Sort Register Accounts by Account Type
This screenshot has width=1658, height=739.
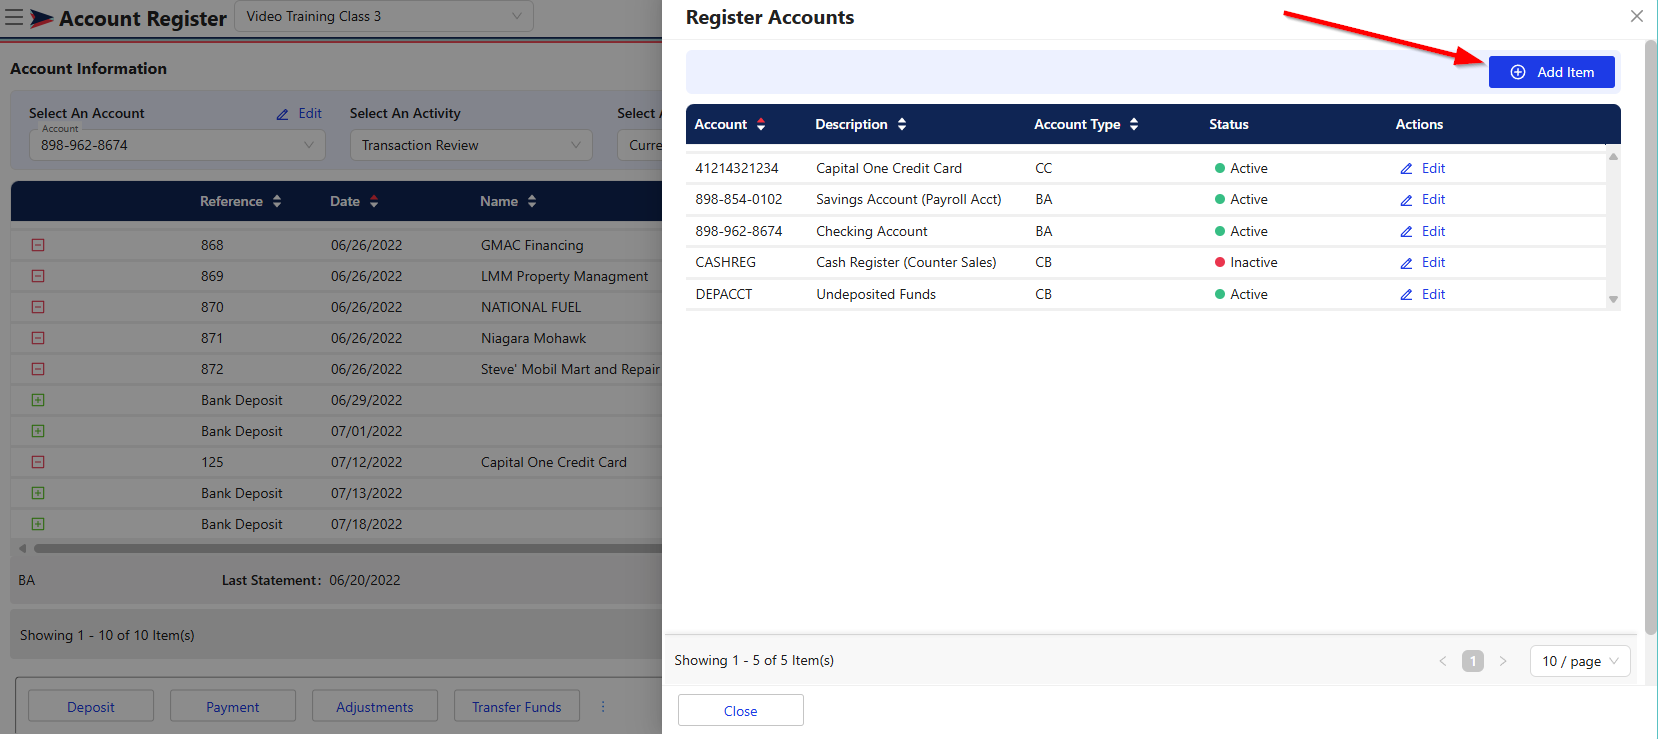click(x=1134, y=124)
